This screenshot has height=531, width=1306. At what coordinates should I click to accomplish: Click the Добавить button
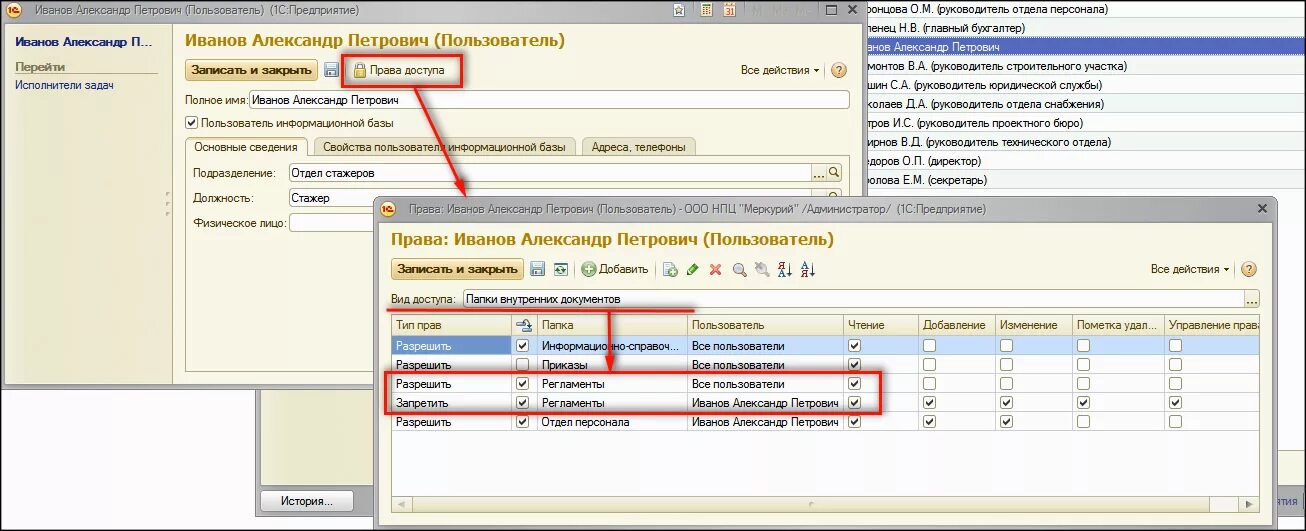616,269
